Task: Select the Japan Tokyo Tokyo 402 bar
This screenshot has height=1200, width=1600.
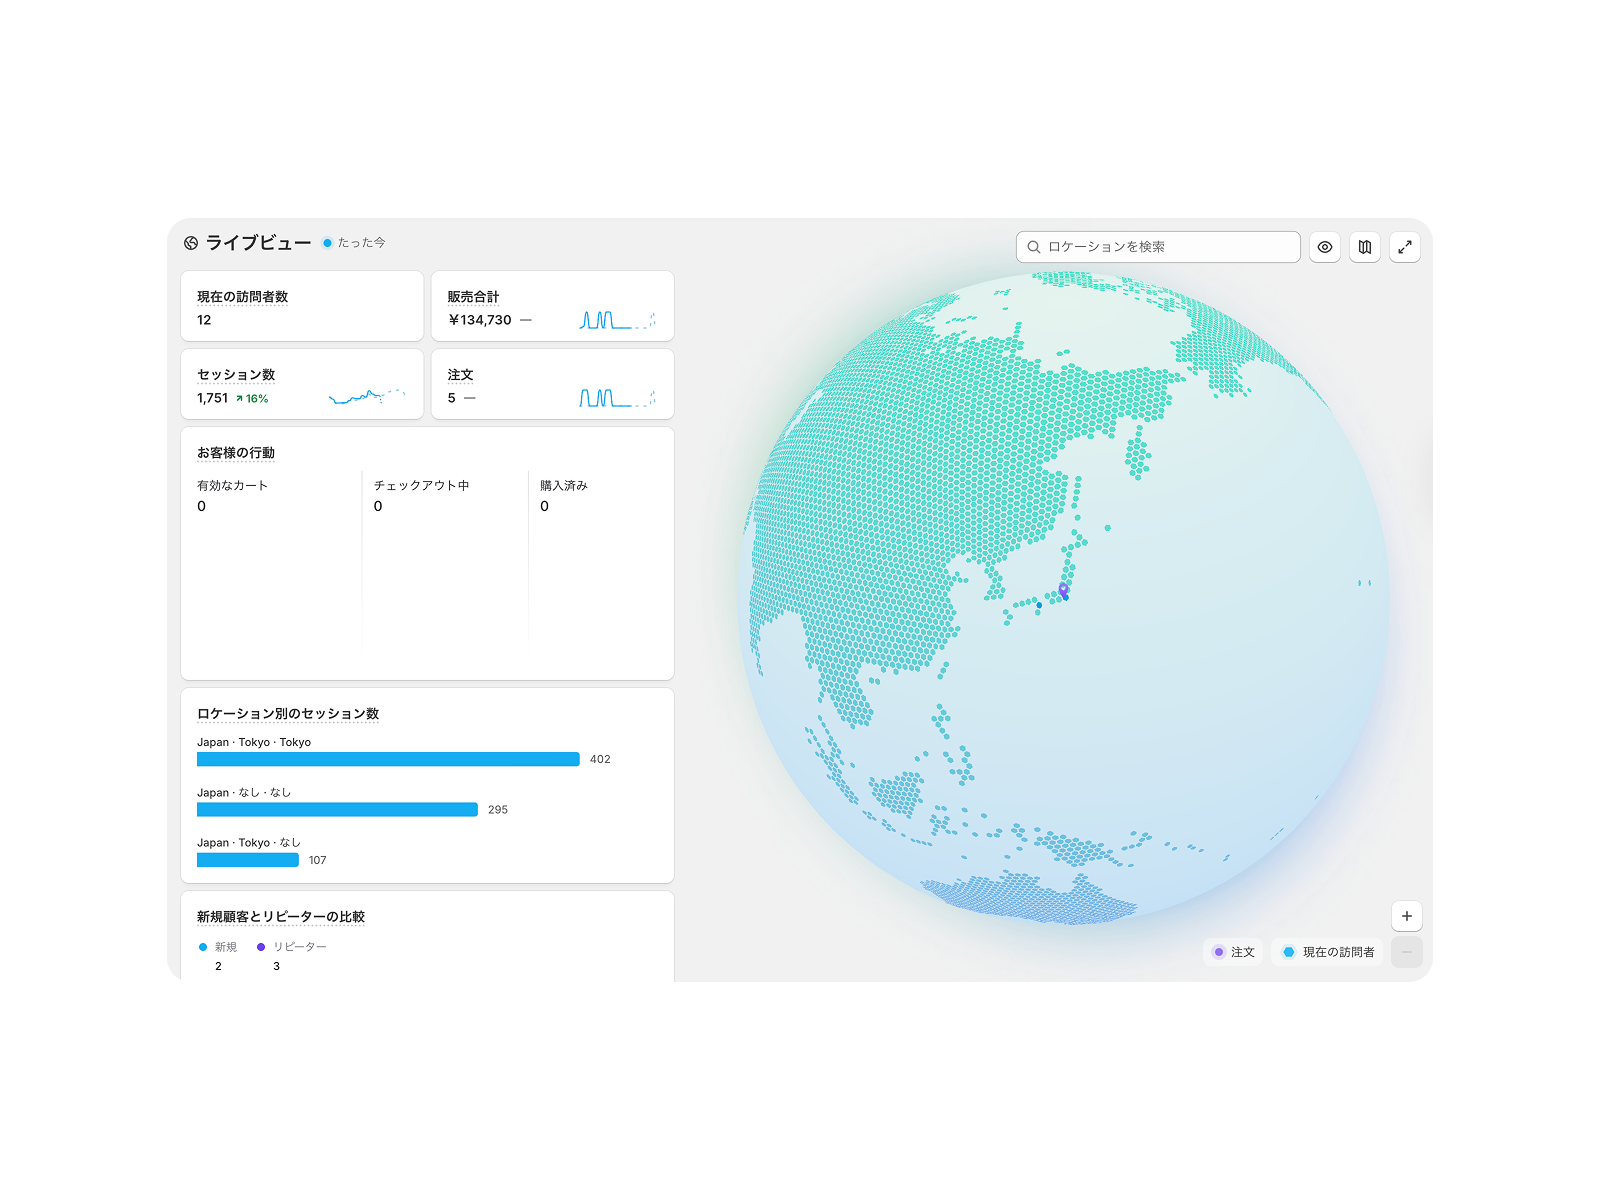Action: click(388, 759)
